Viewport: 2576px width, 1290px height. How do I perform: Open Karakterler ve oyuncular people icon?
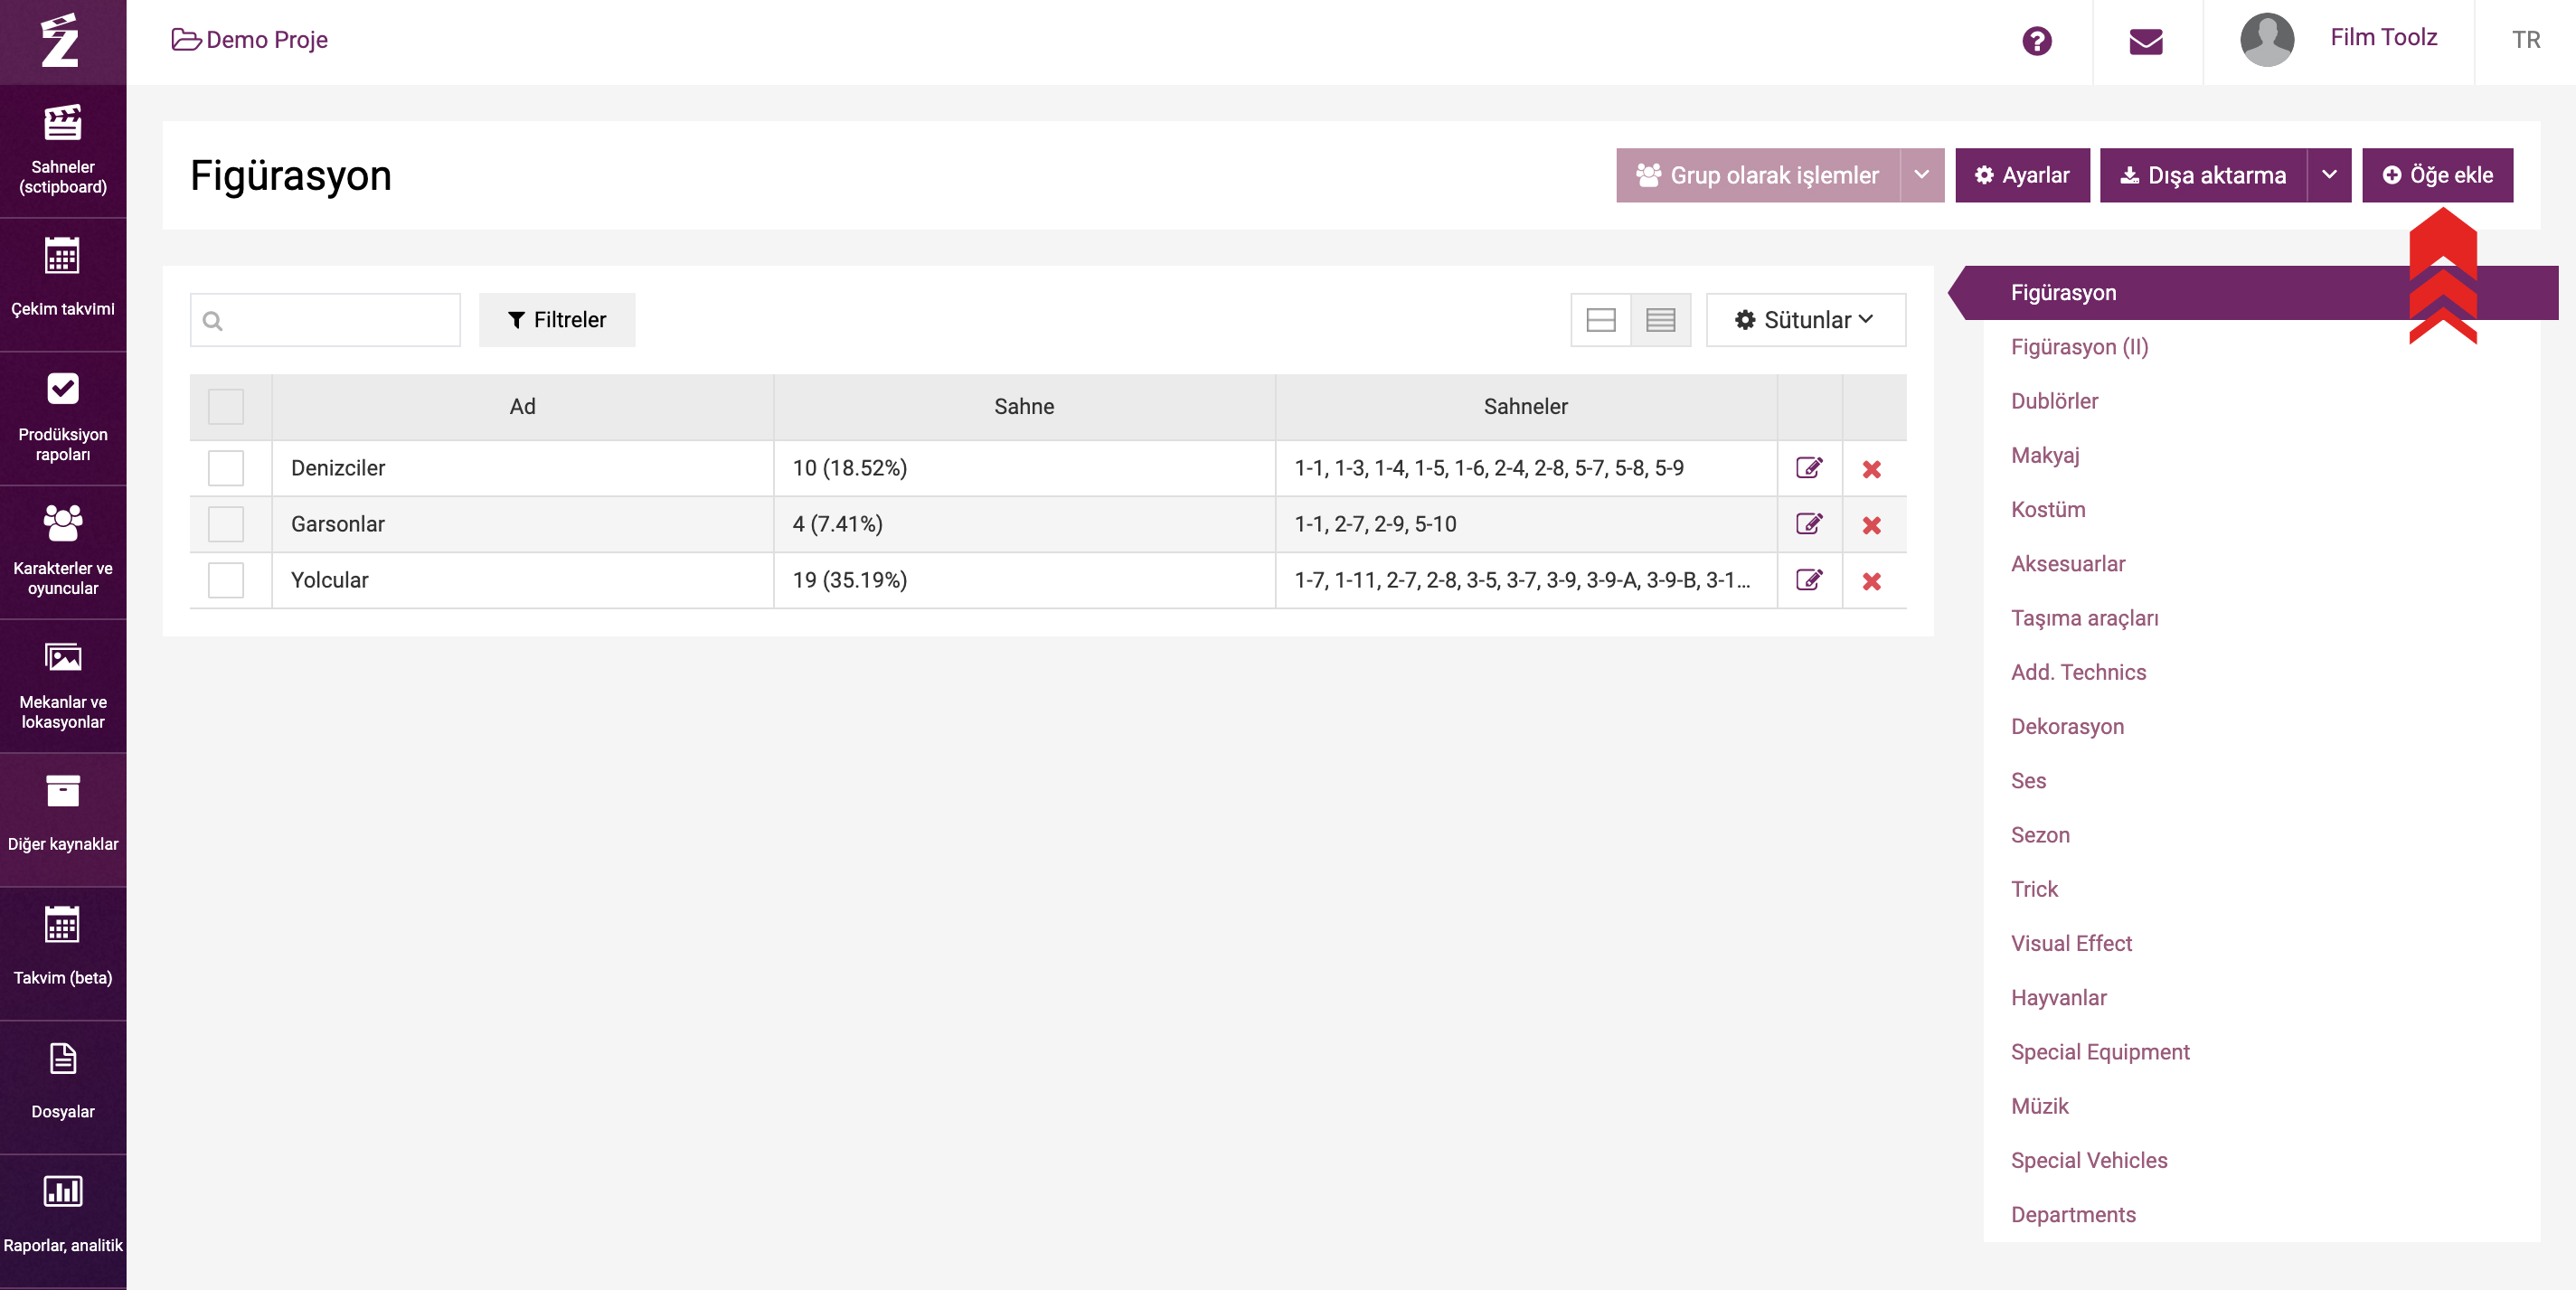click(x=62, y=523)
